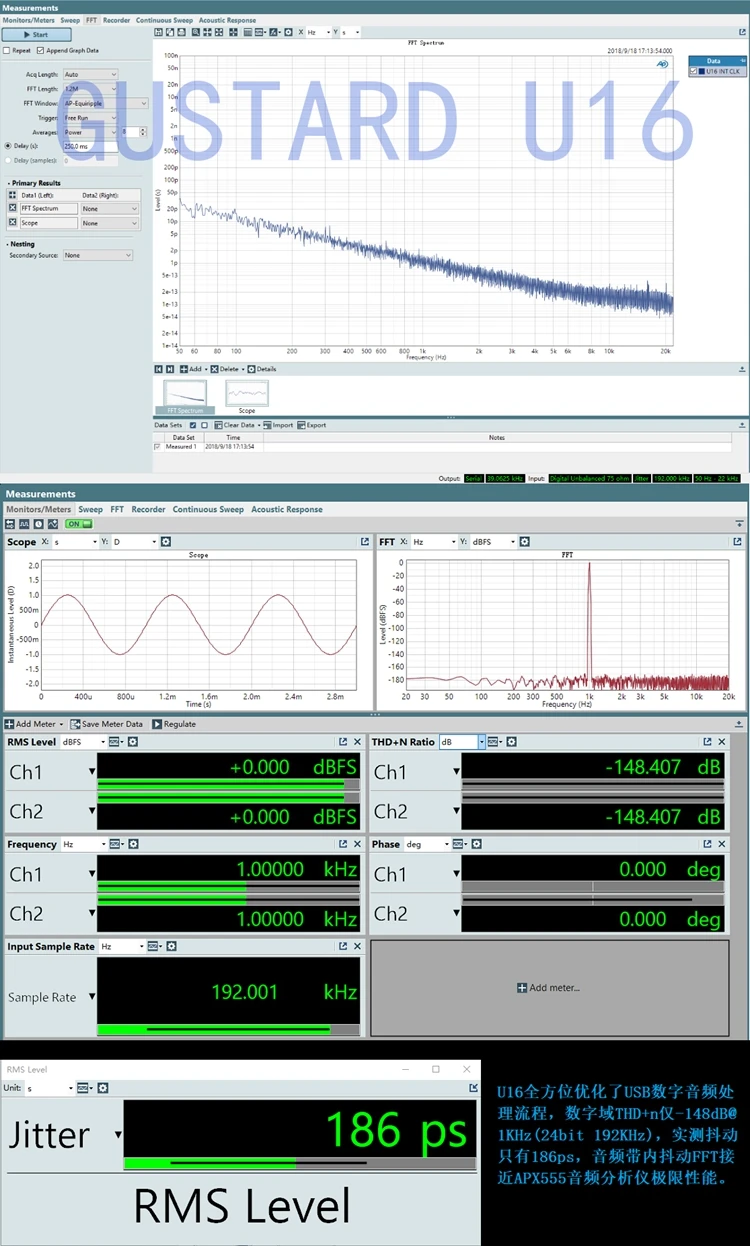
Task: Close the Frequency meter
Action: tap(357, 844)
